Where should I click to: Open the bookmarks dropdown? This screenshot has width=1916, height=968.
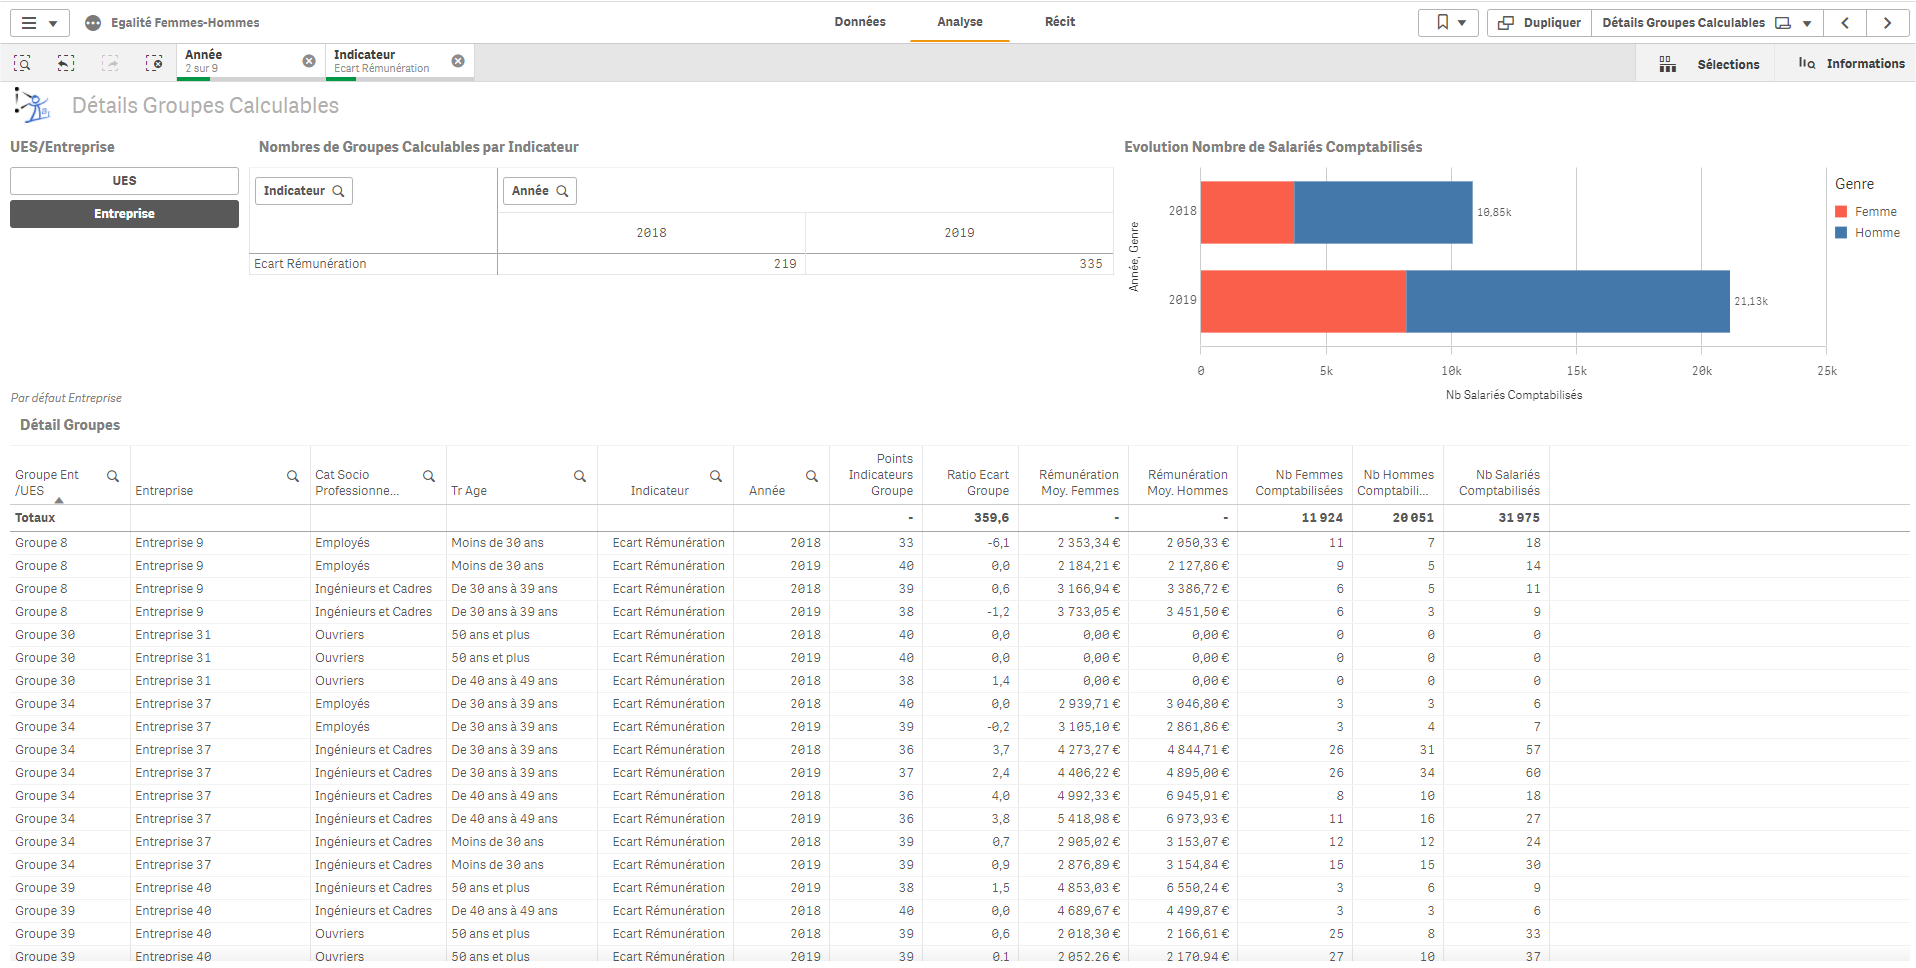click(1449, 22)
